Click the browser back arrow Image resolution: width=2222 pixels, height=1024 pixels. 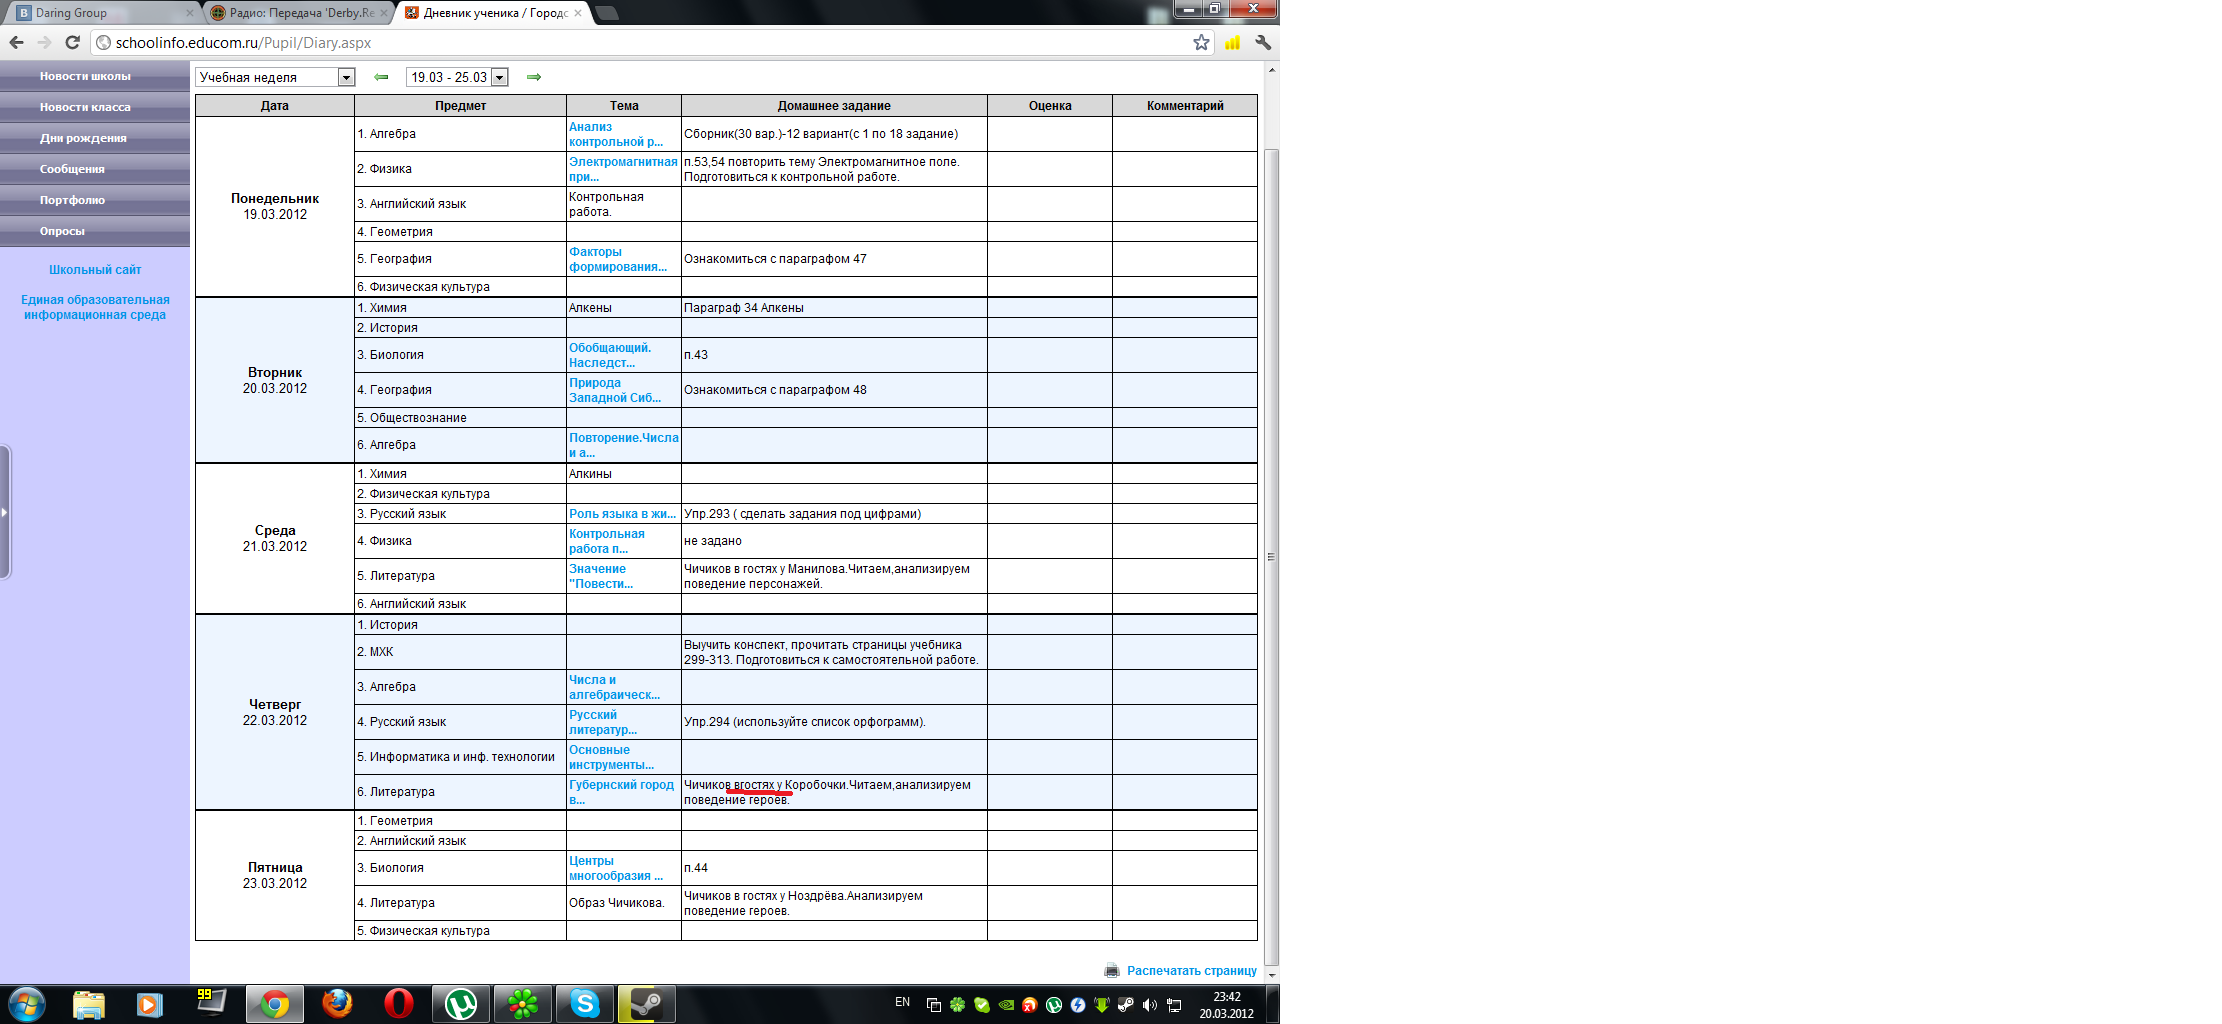point(16,42)
